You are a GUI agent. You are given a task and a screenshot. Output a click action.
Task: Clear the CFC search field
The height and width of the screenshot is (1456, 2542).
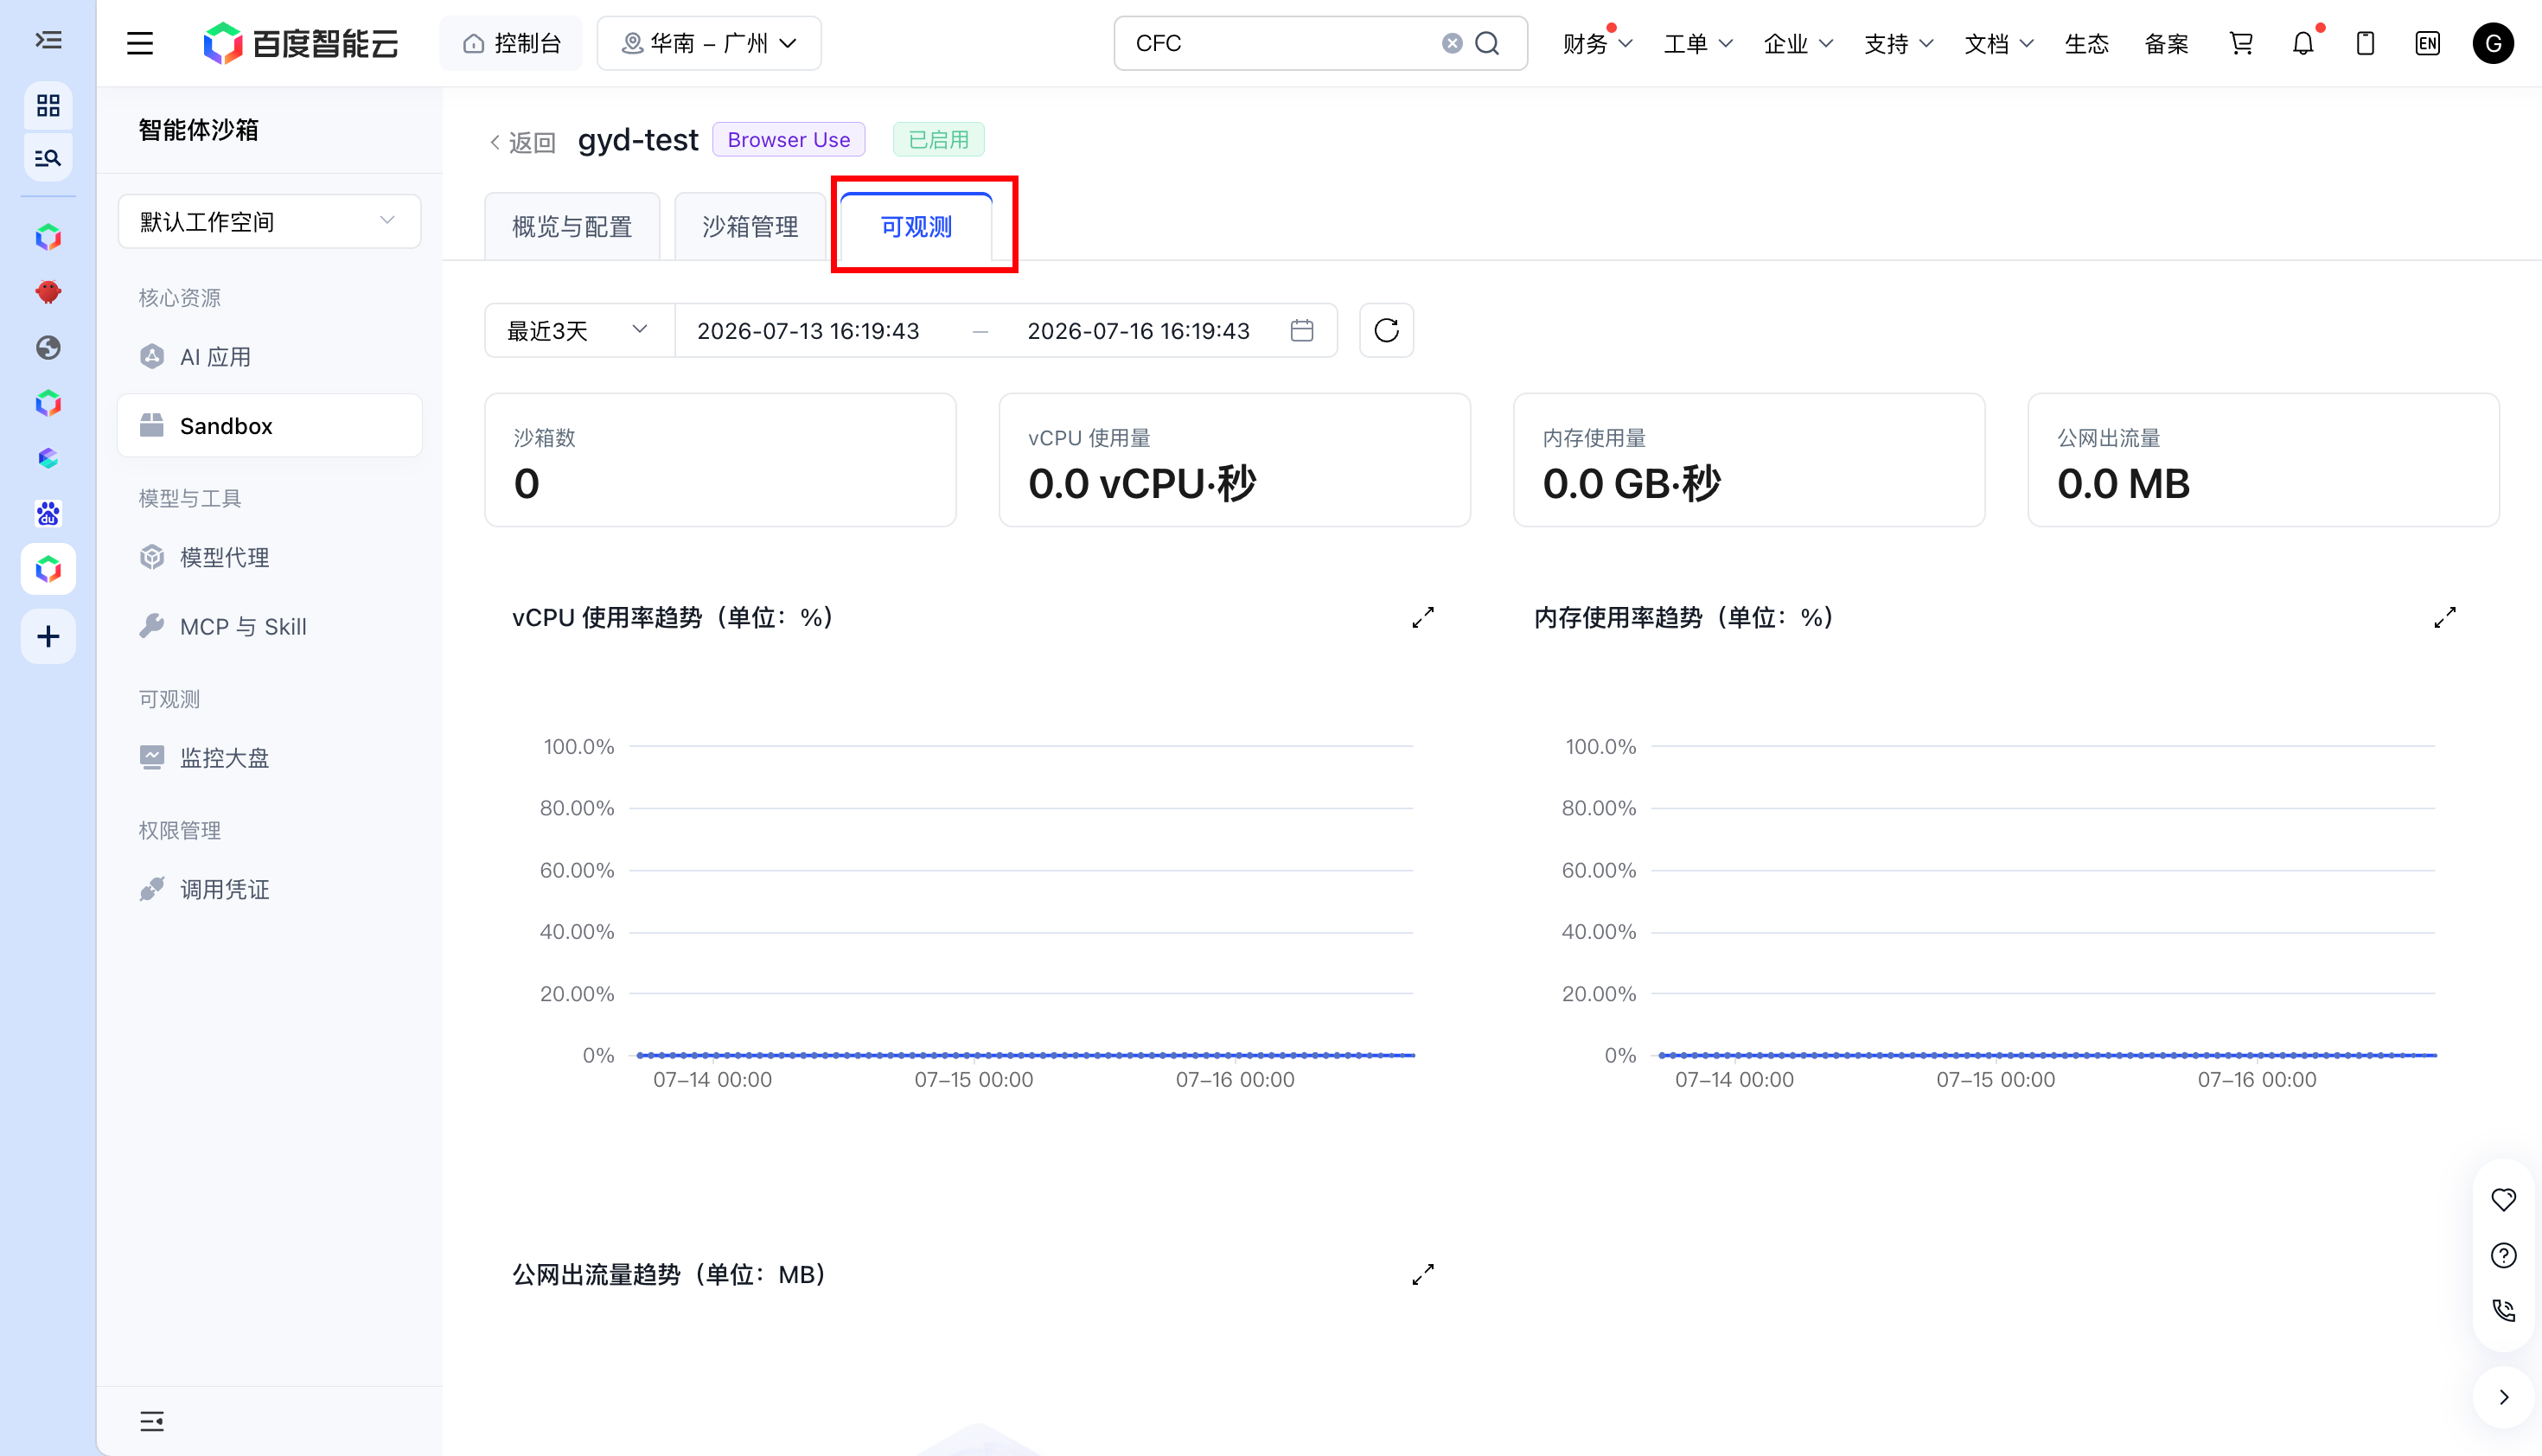(x=1452, y=43)
